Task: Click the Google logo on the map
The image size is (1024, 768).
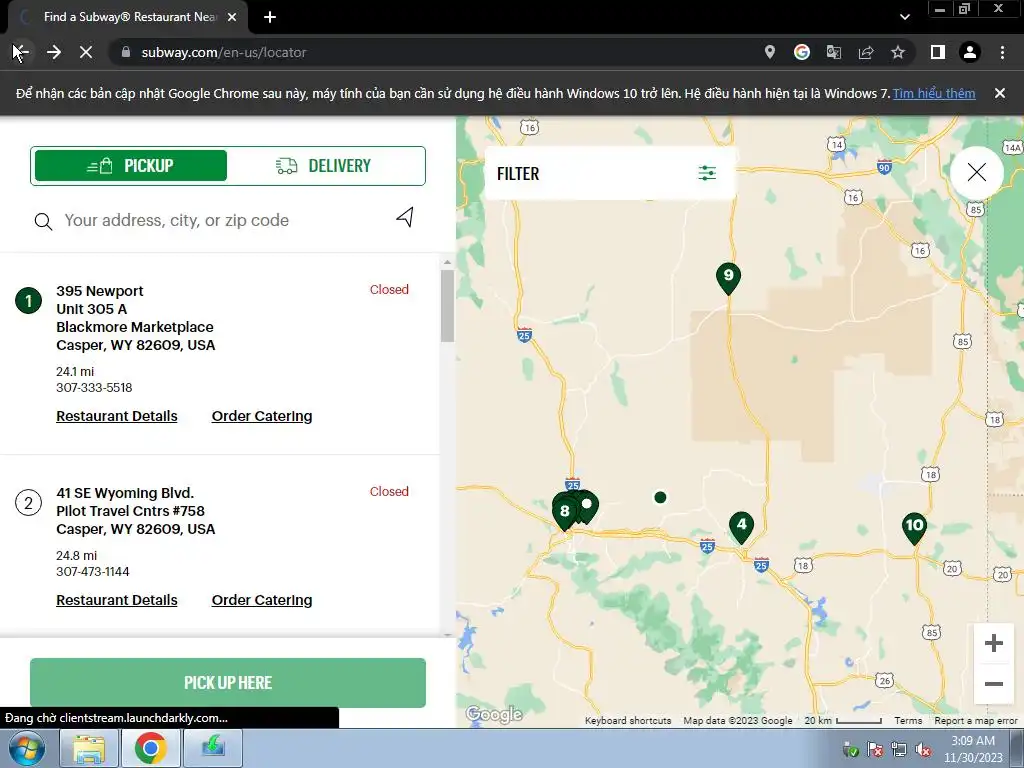Action: [494, 714]
